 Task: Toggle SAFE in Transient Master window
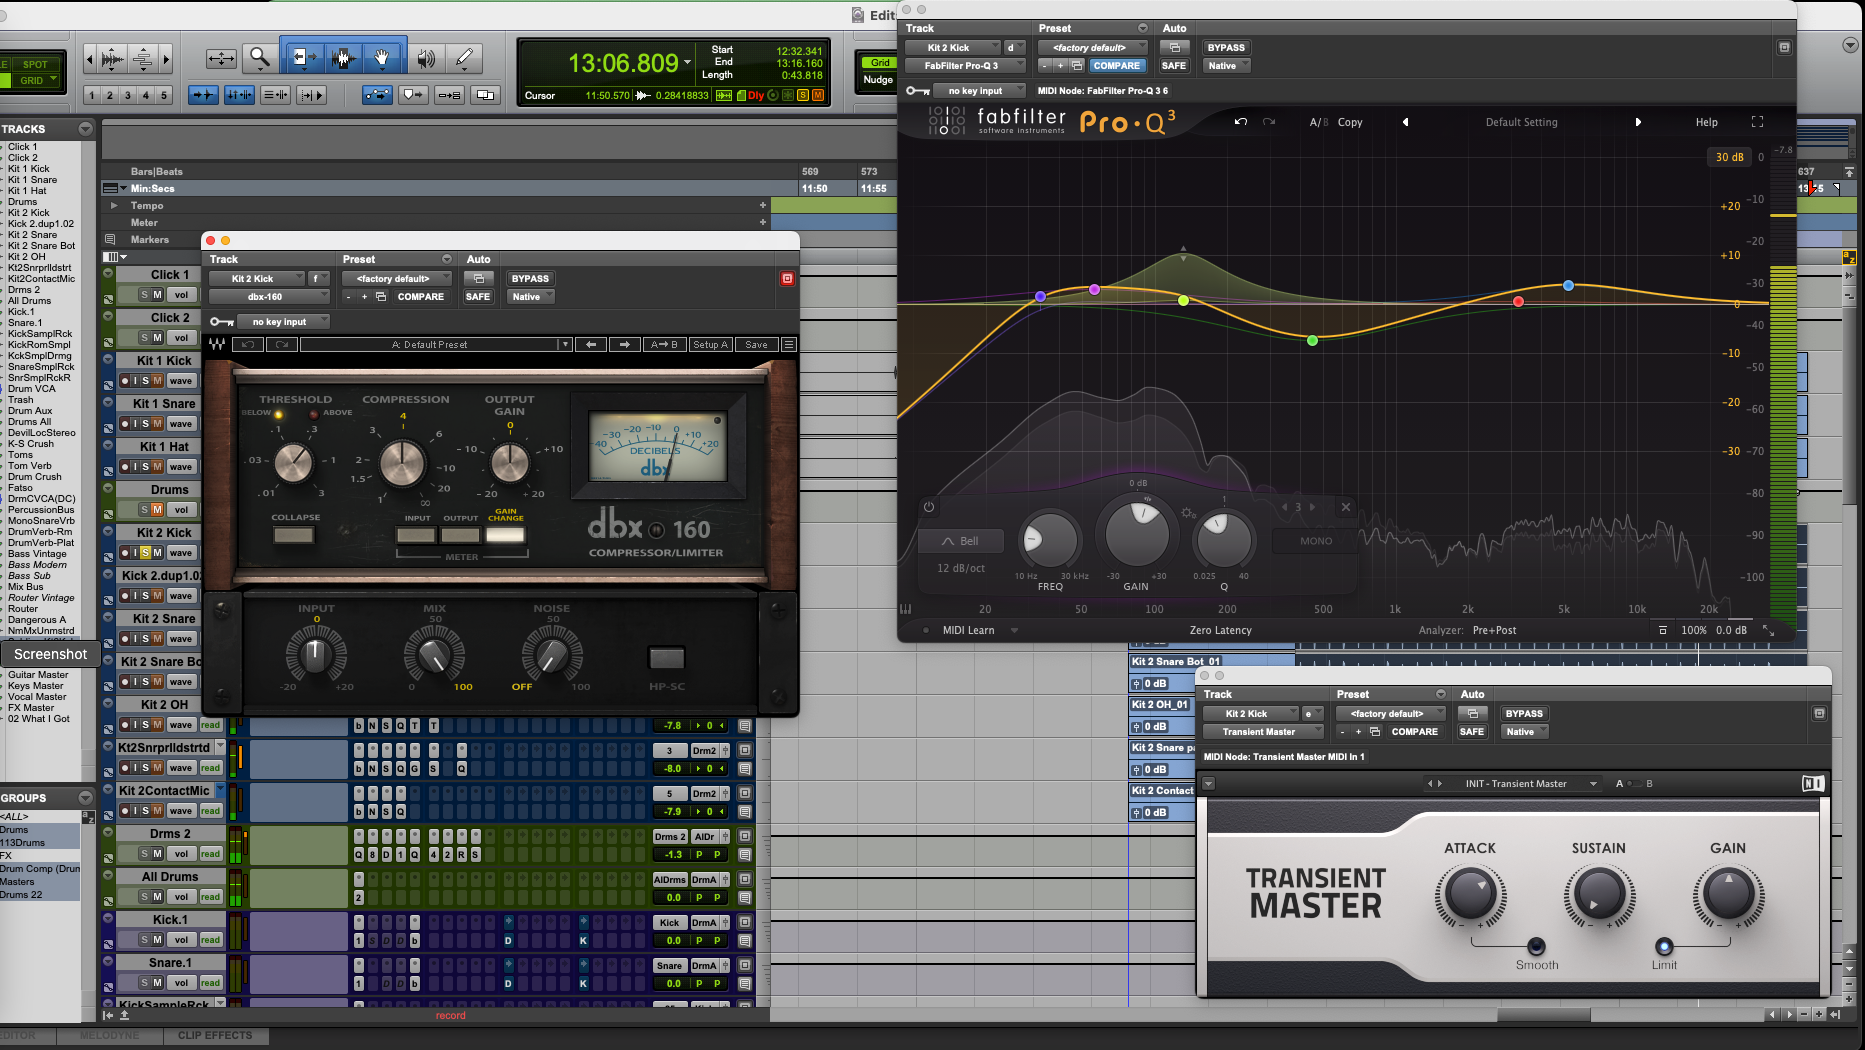[x=1472, y=732]
